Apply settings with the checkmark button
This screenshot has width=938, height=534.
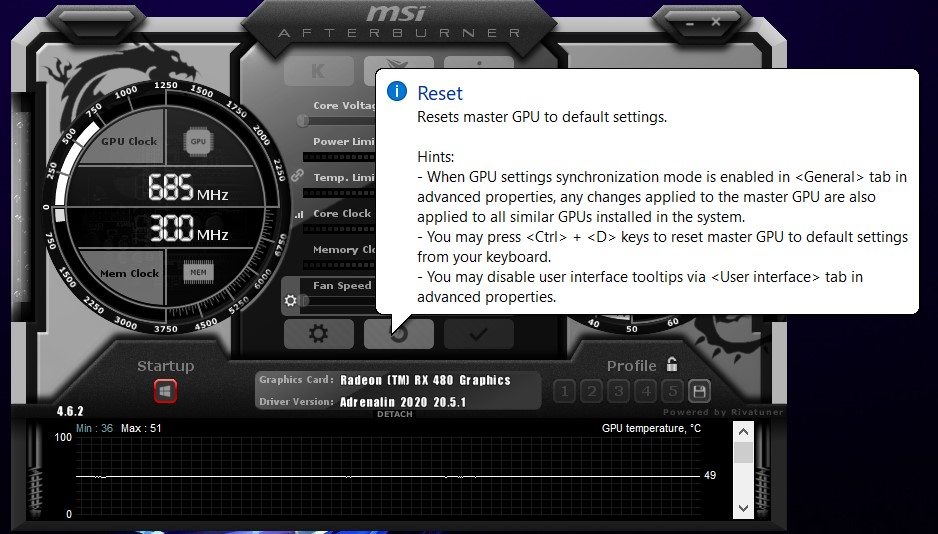(479, 334)
